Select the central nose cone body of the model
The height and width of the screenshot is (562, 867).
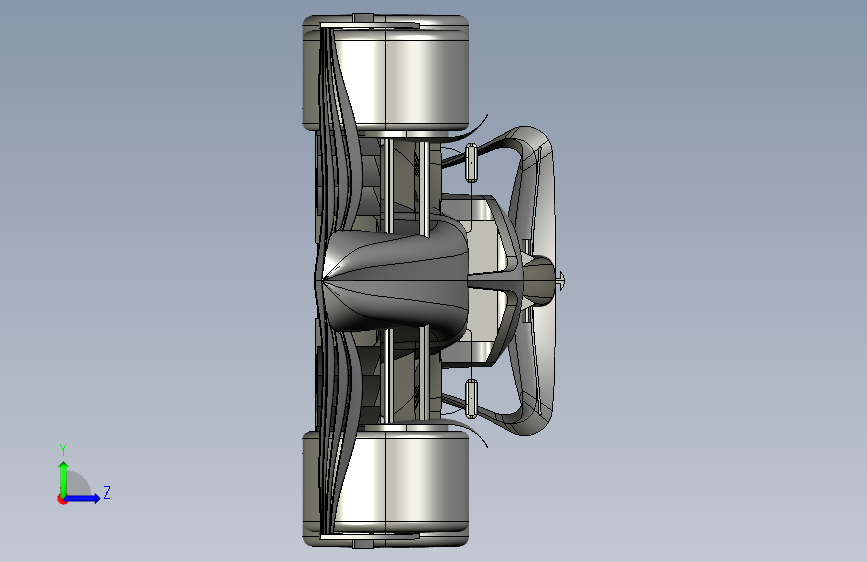395,280
